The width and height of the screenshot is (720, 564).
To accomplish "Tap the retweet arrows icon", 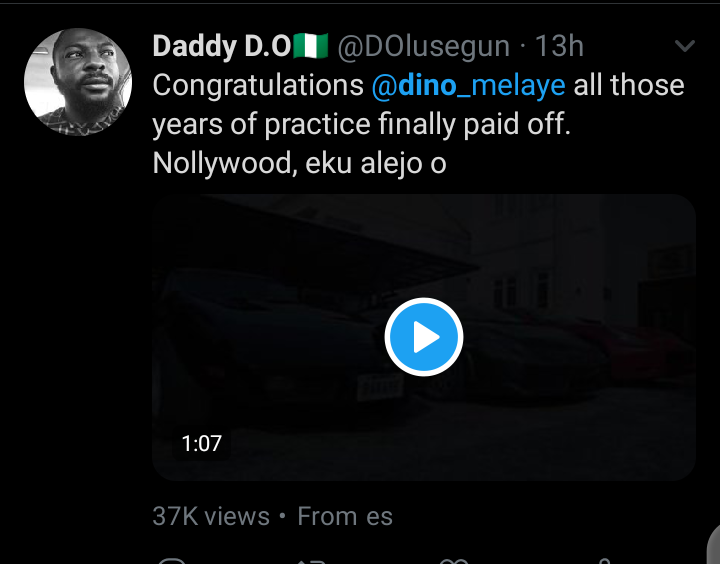I will click(x=311, y=561).
